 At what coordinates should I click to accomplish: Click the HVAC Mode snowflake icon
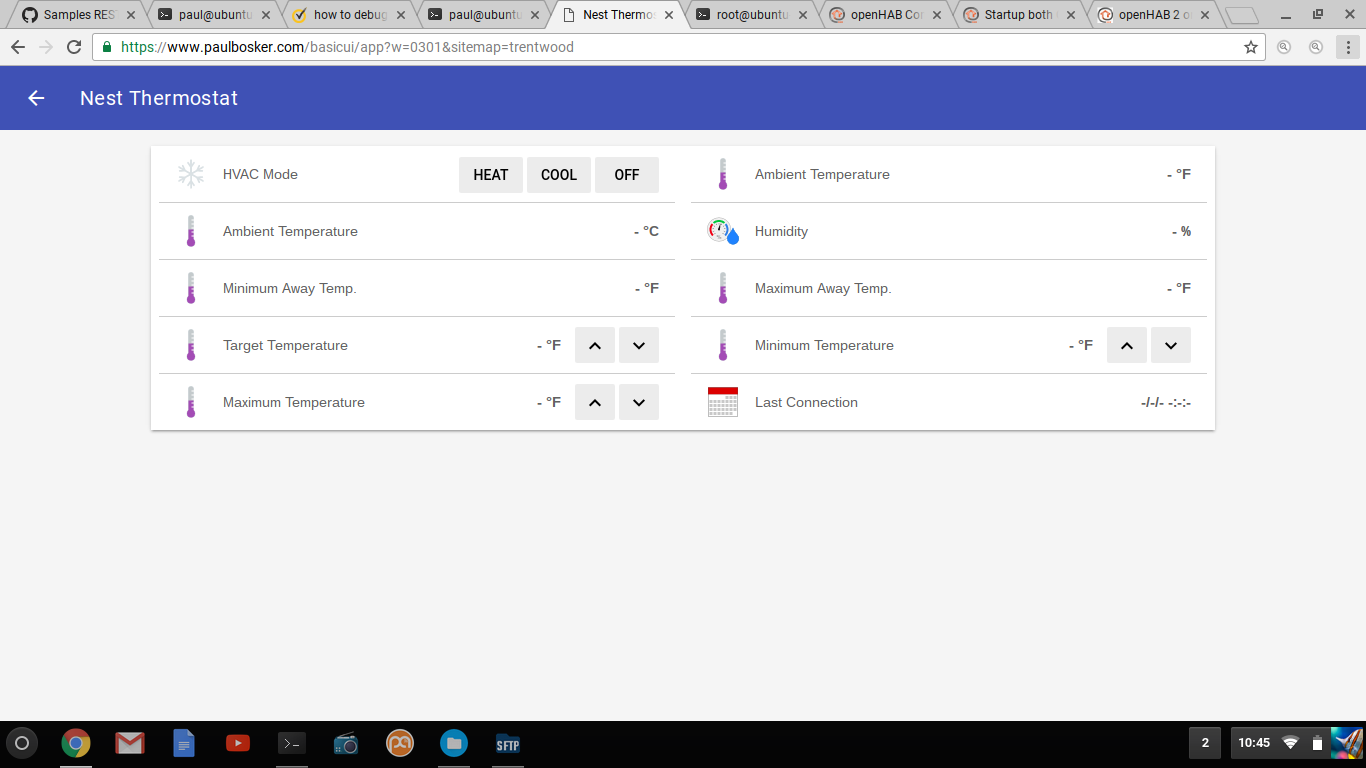tap(190, 175)
